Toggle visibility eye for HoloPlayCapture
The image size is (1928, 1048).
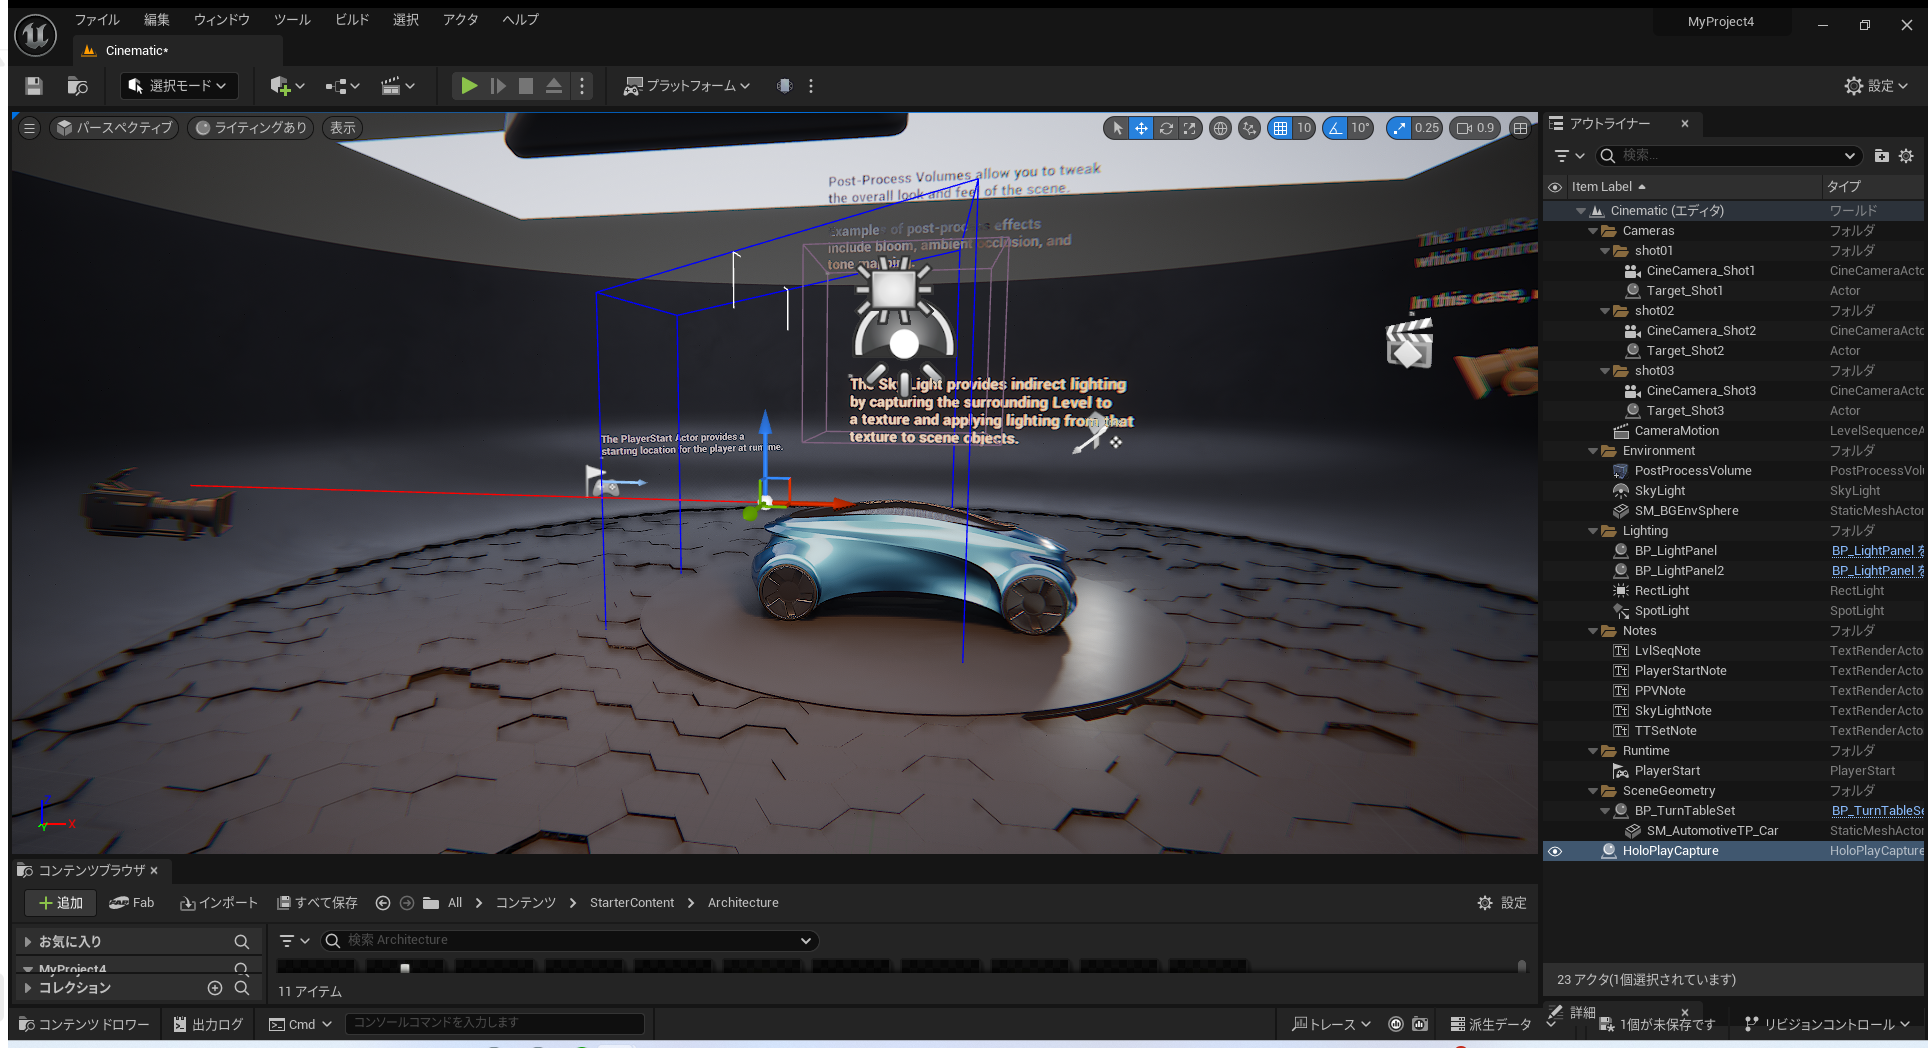pos(1555,851)
